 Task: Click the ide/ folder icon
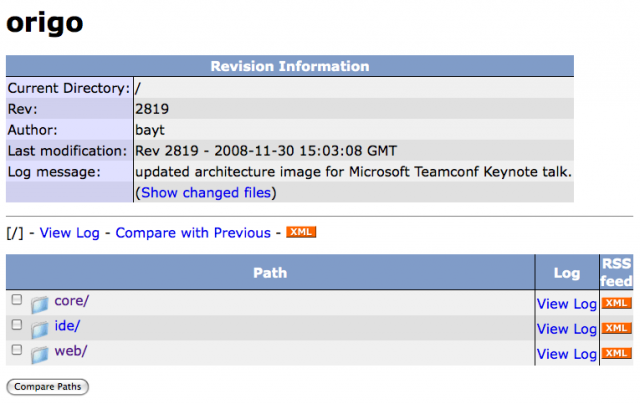point(39,328)
